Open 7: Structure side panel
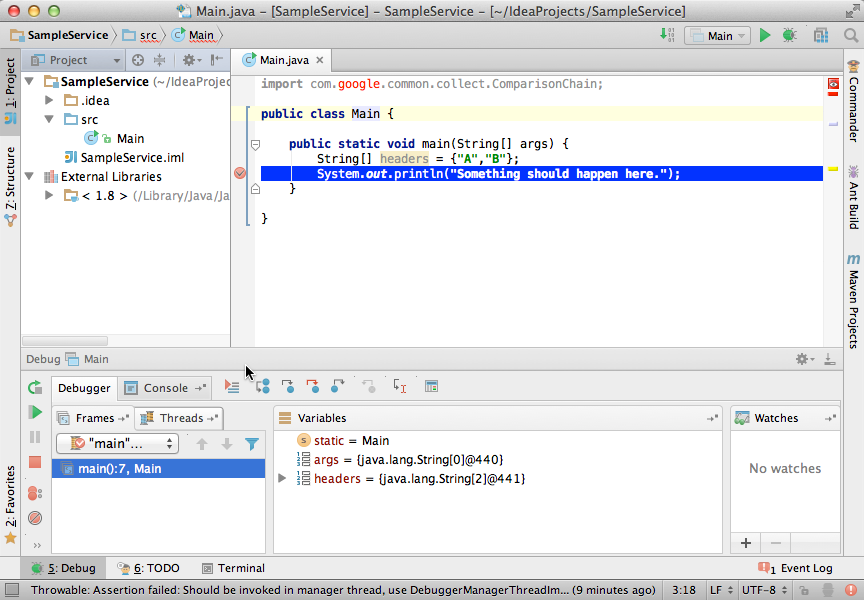 tap(10, 186)
